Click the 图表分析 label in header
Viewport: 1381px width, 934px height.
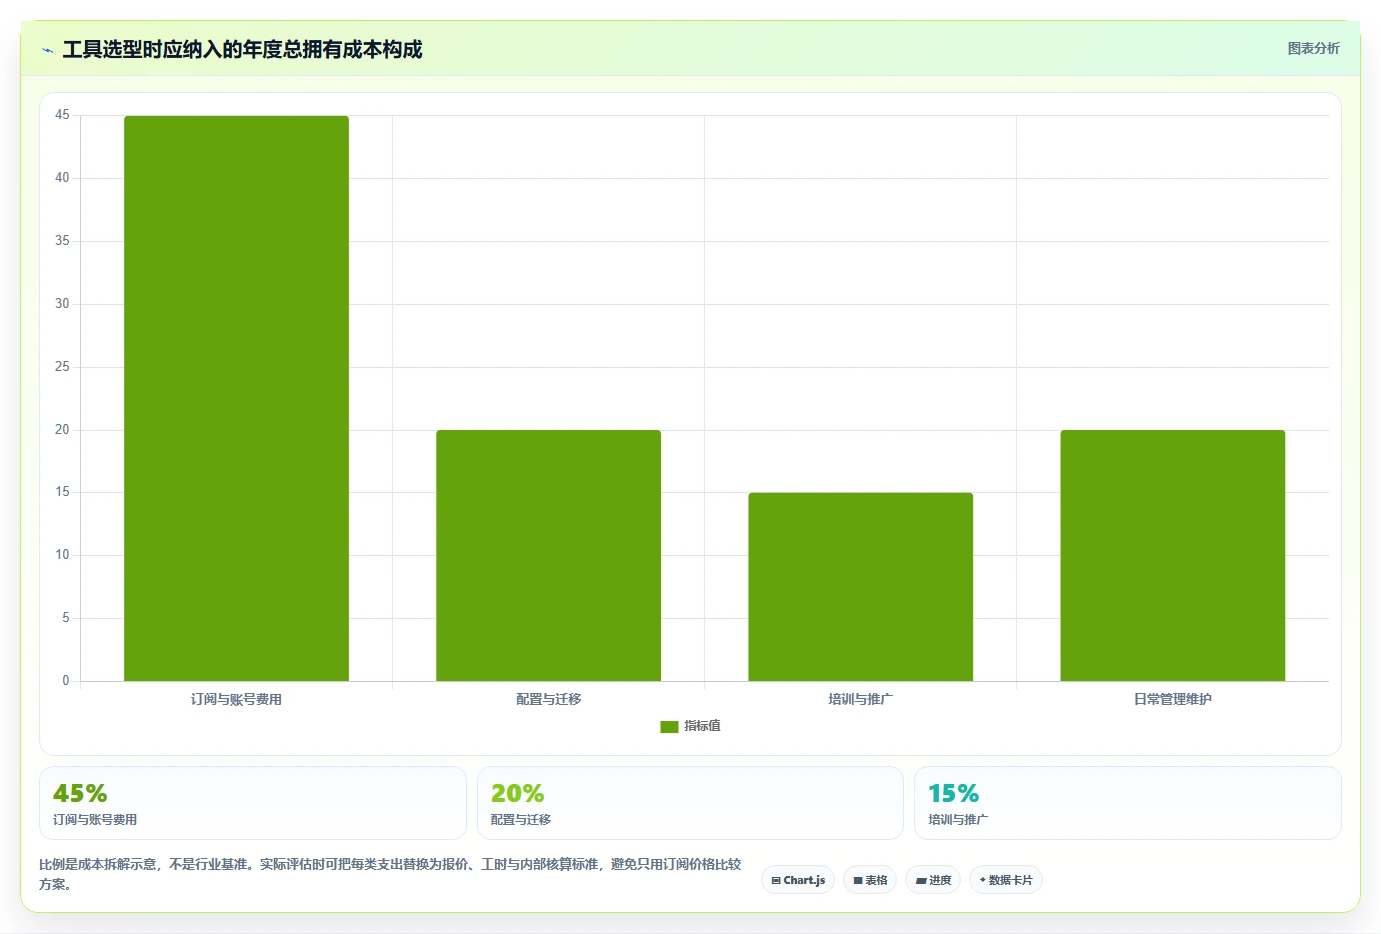click(1313, 48)
